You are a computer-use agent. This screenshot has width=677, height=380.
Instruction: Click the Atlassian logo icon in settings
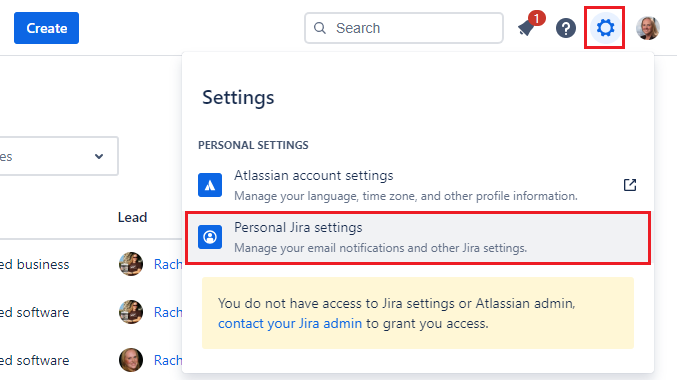point(210,185)
